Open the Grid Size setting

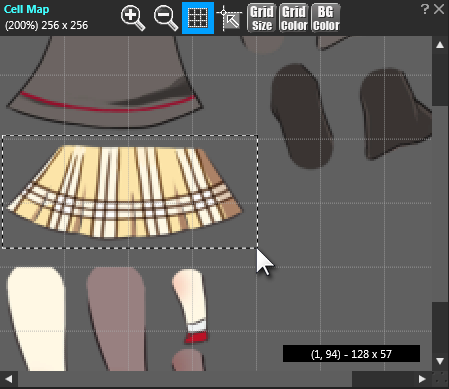[x=262, y=18]
